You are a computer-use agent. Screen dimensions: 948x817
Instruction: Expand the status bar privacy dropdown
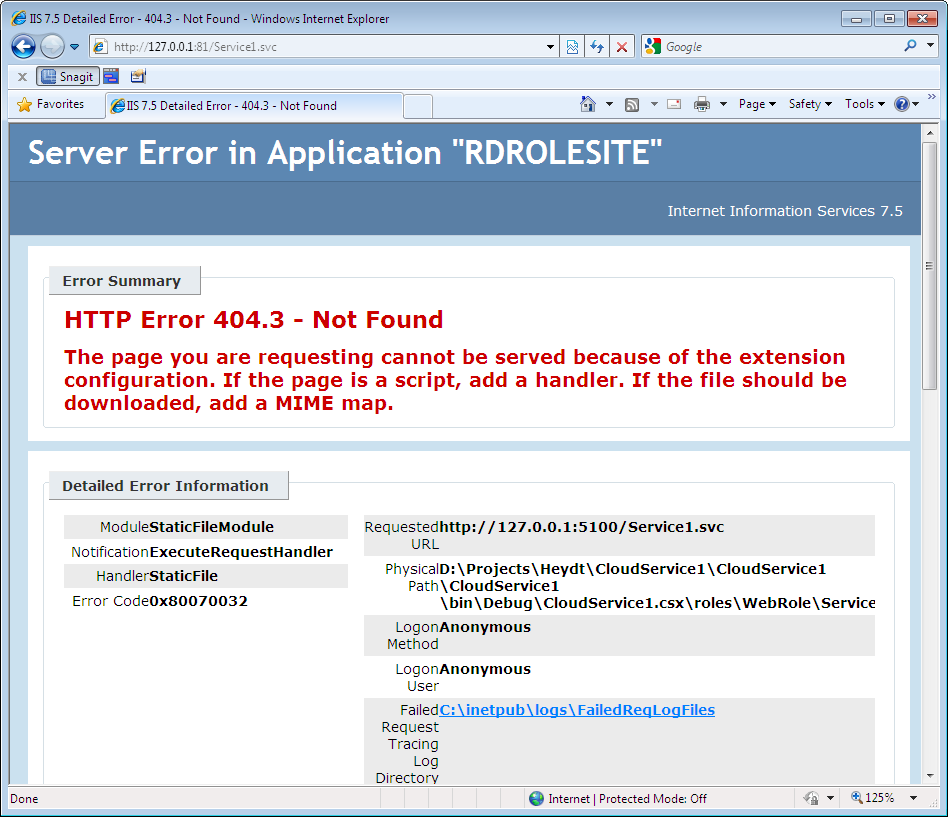click(x=830, y=798)
